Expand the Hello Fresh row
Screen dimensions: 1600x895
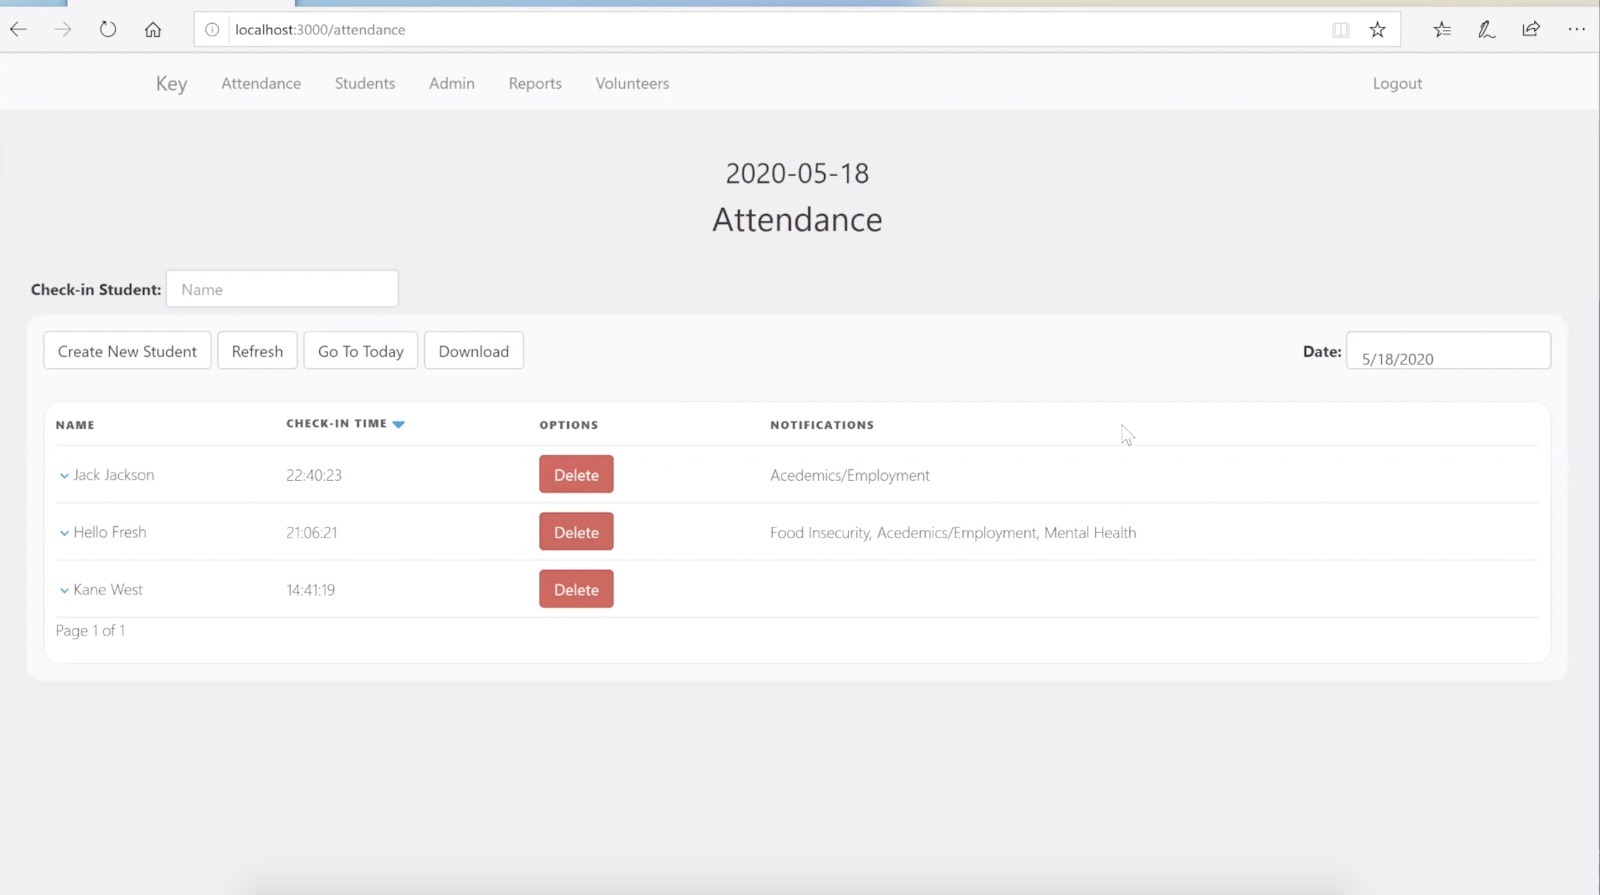pos(64,533)
